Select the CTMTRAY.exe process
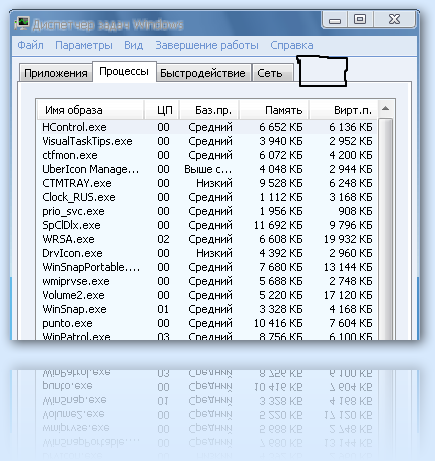 208,183
